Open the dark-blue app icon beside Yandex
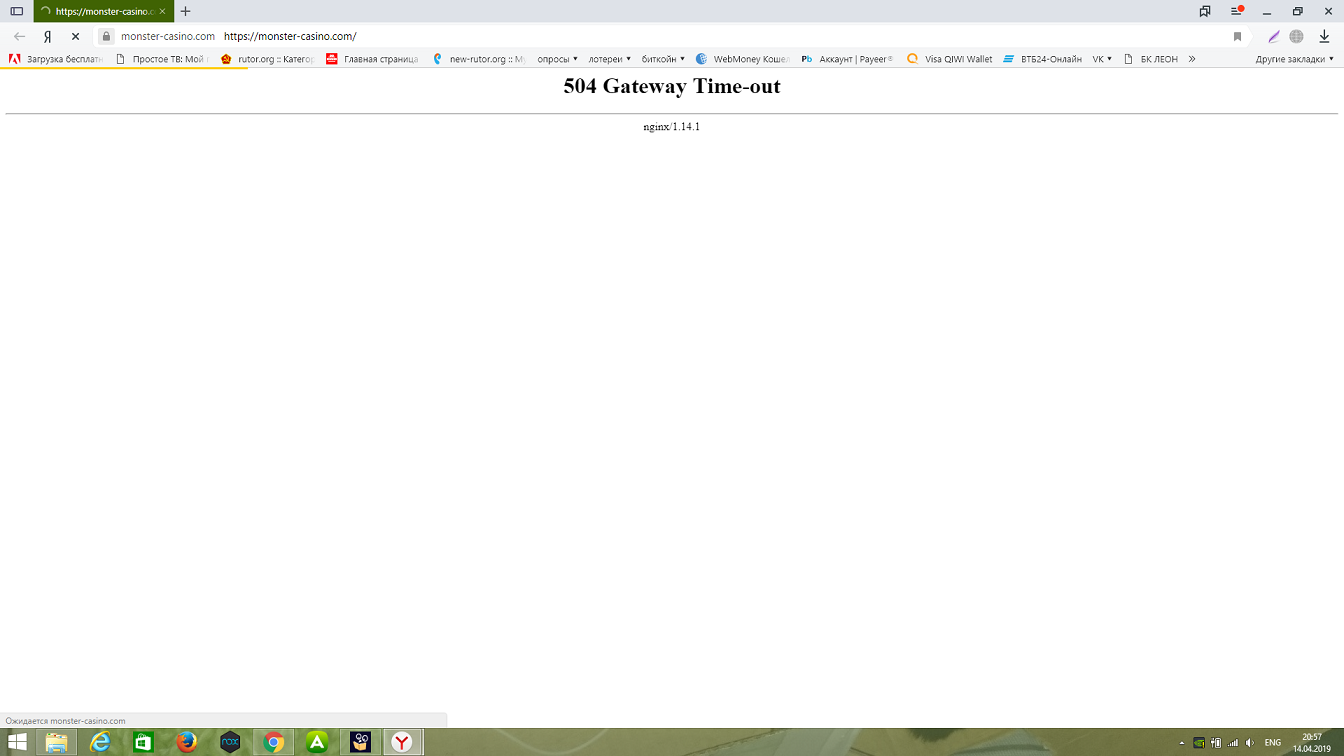 360,742
